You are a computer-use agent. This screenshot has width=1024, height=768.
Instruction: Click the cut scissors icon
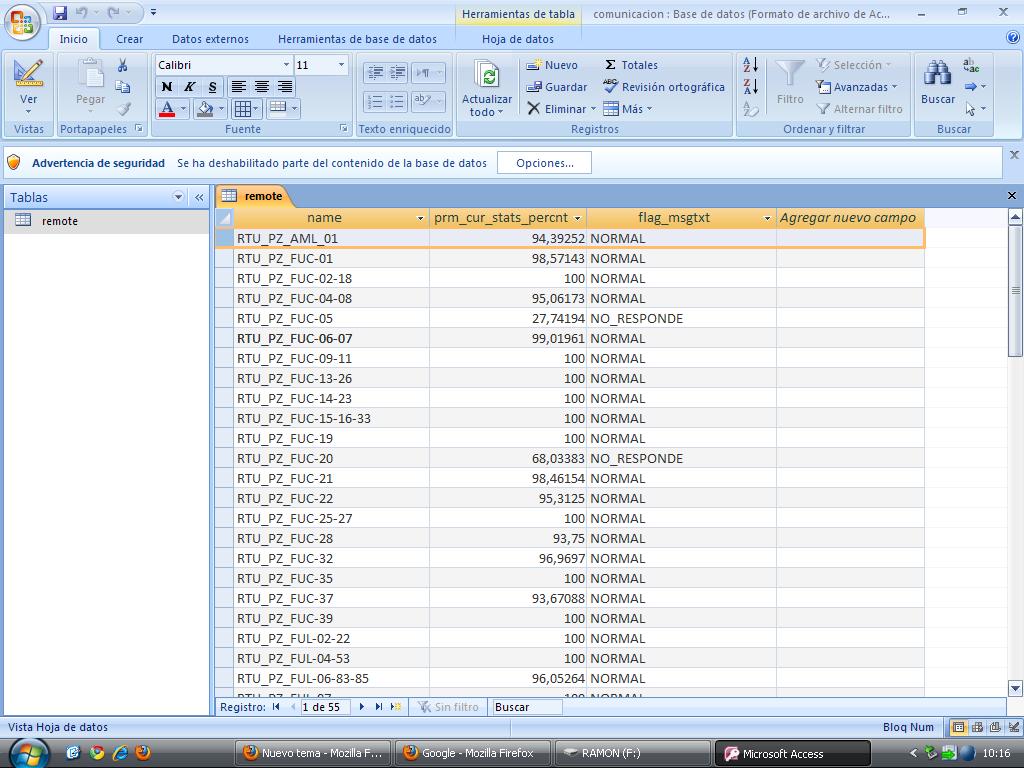tap(123, 65)
